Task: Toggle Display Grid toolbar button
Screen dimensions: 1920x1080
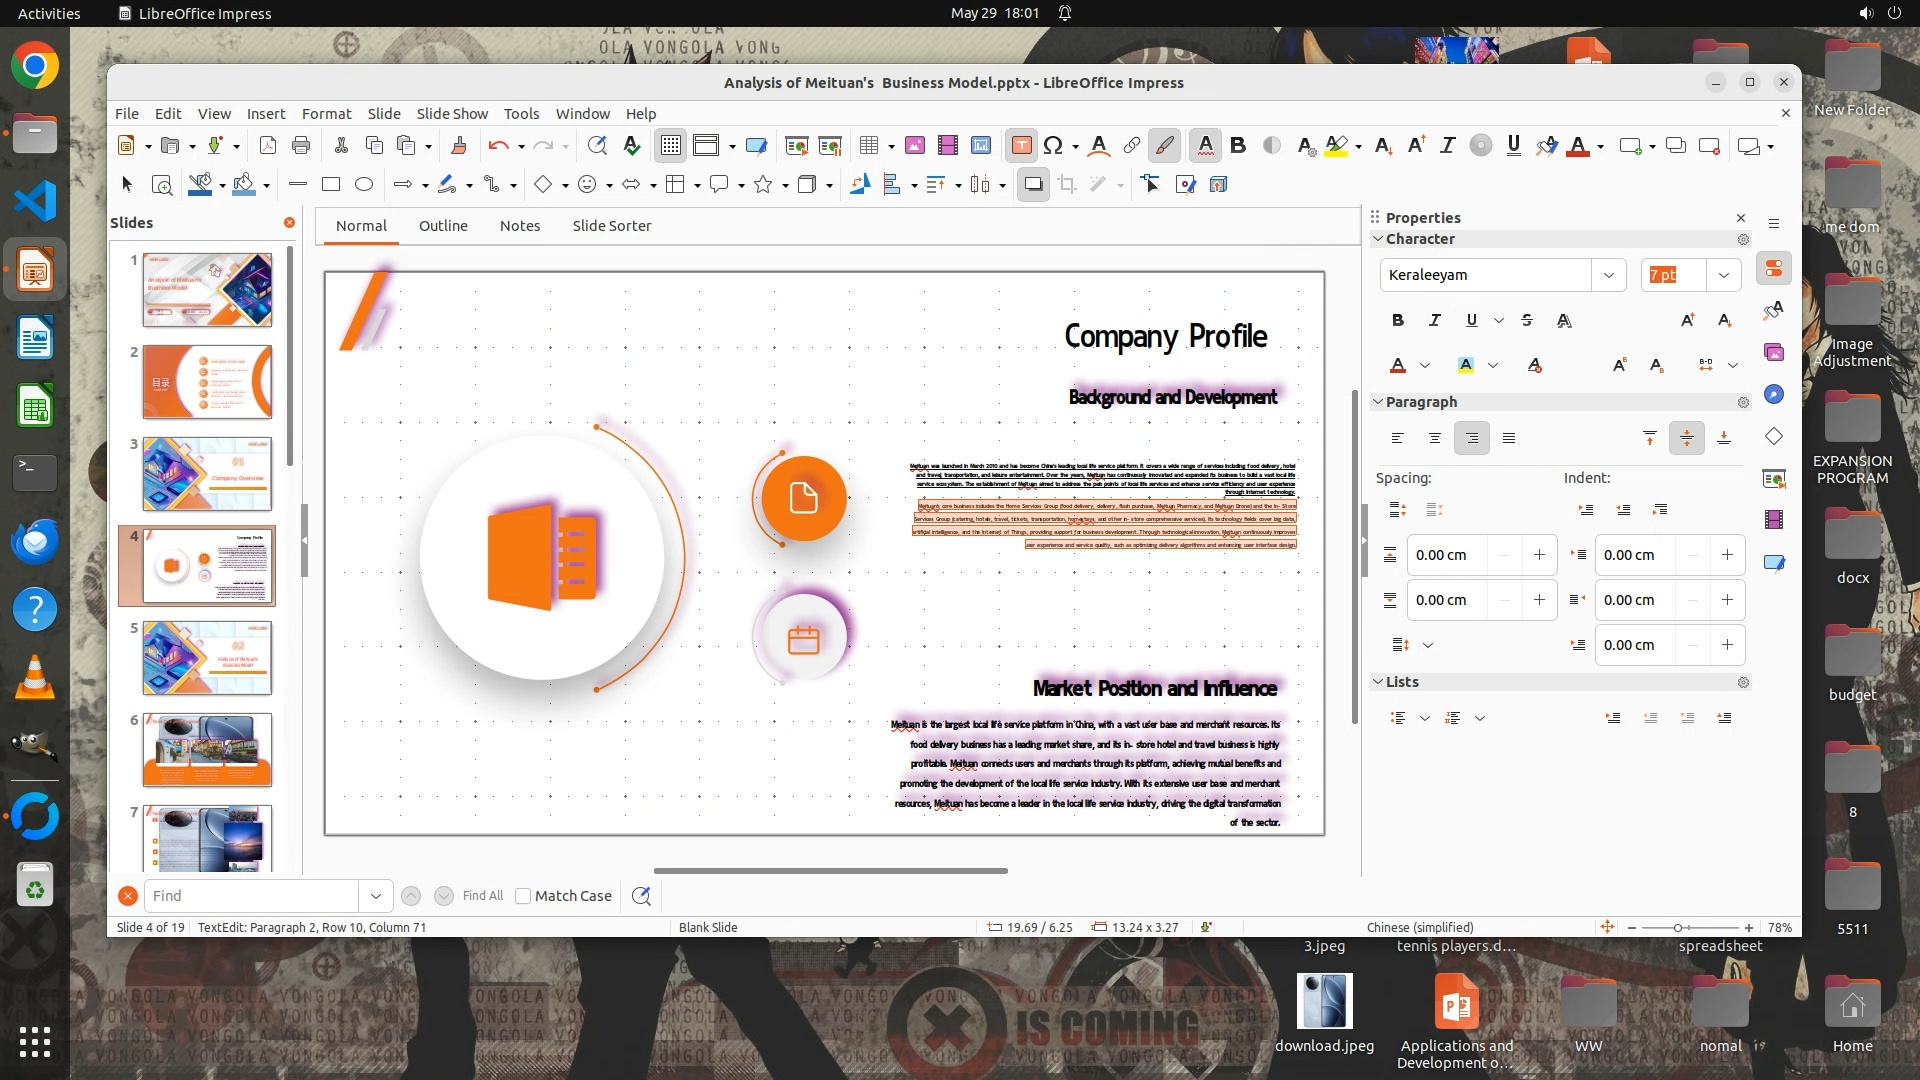Action: pos(670,146)
